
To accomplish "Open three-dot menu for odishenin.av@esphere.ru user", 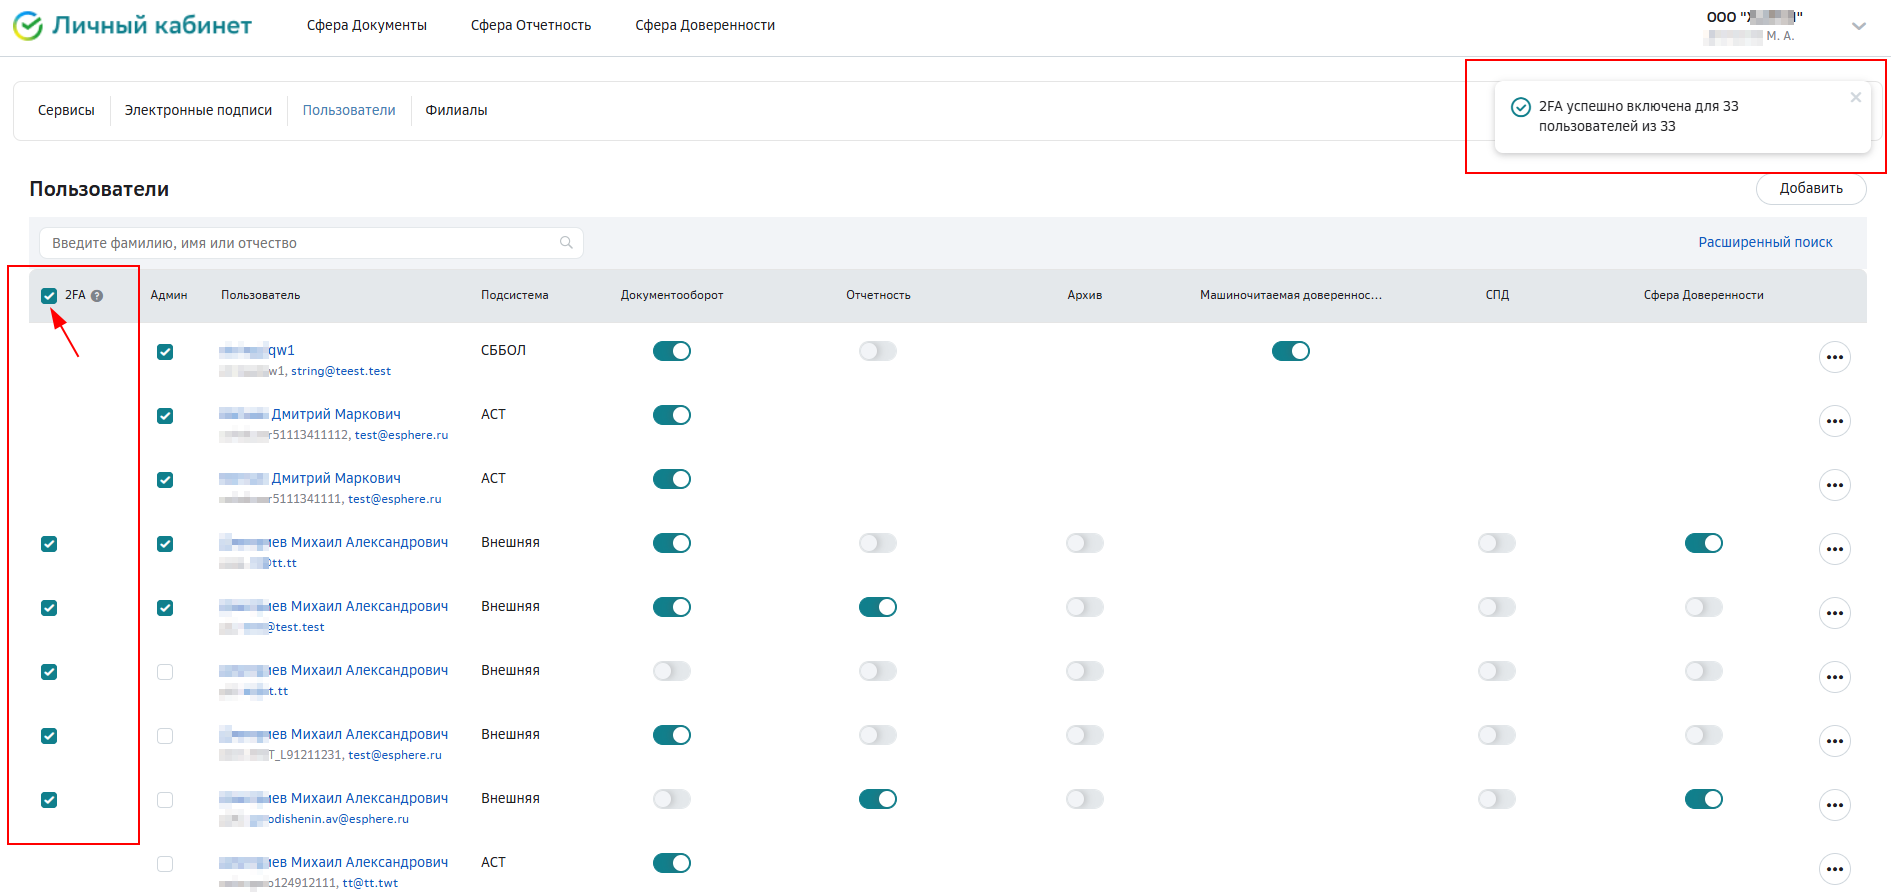I will (1835, 805).
